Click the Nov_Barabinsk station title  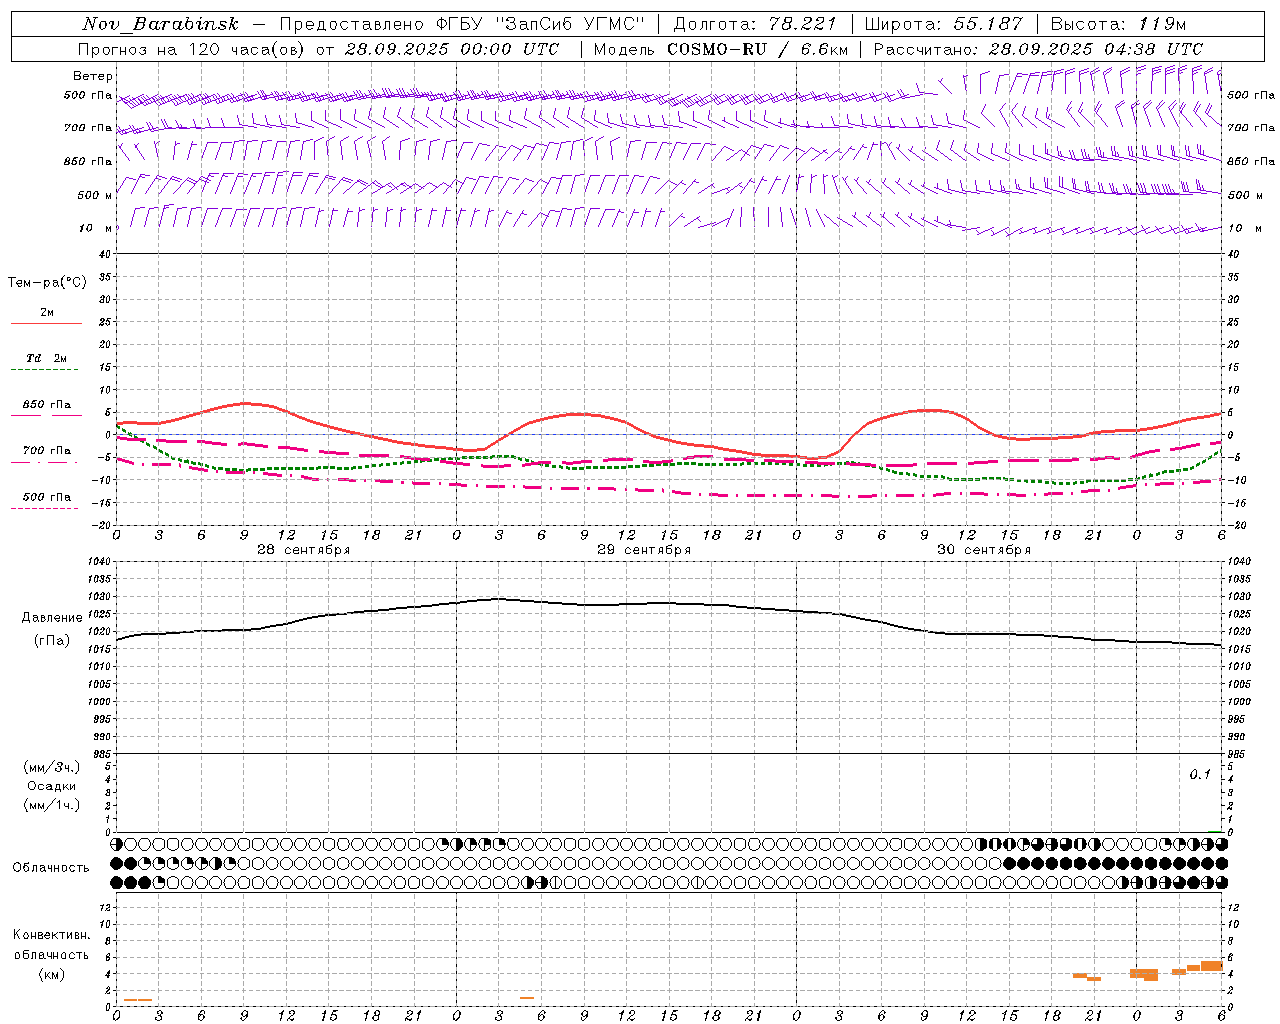click(x=160, y=24)
